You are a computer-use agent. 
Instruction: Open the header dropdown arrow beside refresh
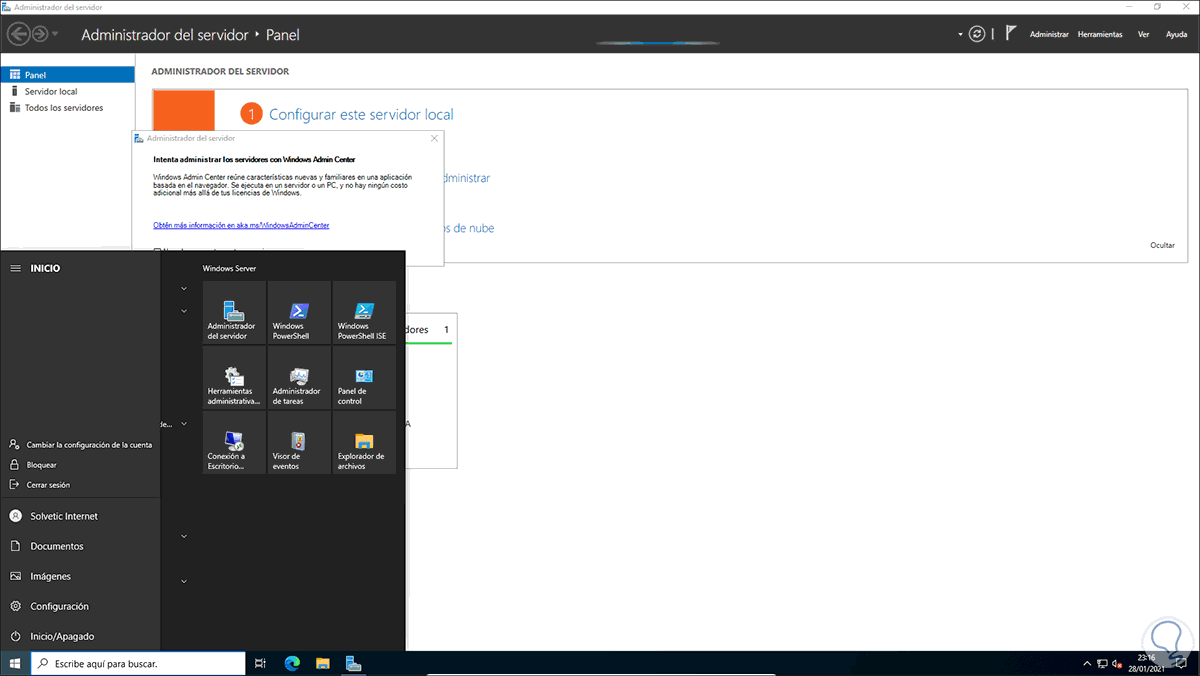click(x=959, y=34)
